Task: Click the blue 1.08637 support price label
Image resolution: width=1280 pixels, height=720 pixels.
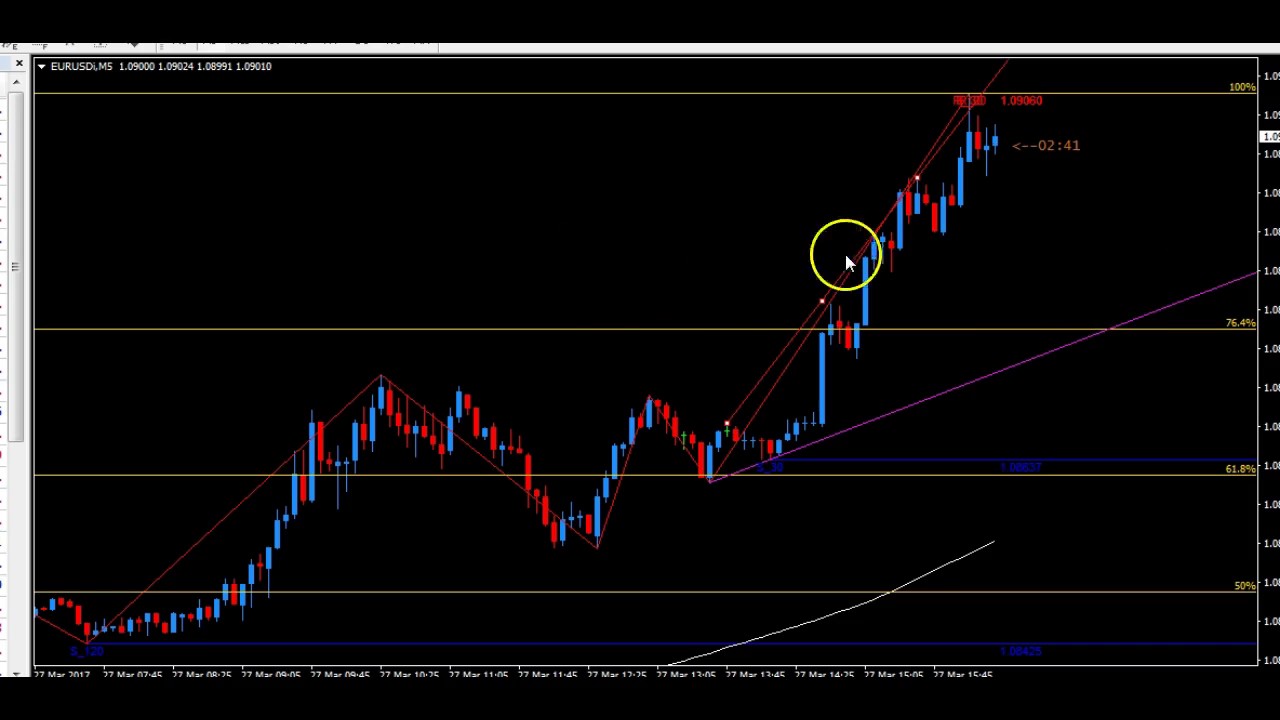Action: coord(1021,468)
